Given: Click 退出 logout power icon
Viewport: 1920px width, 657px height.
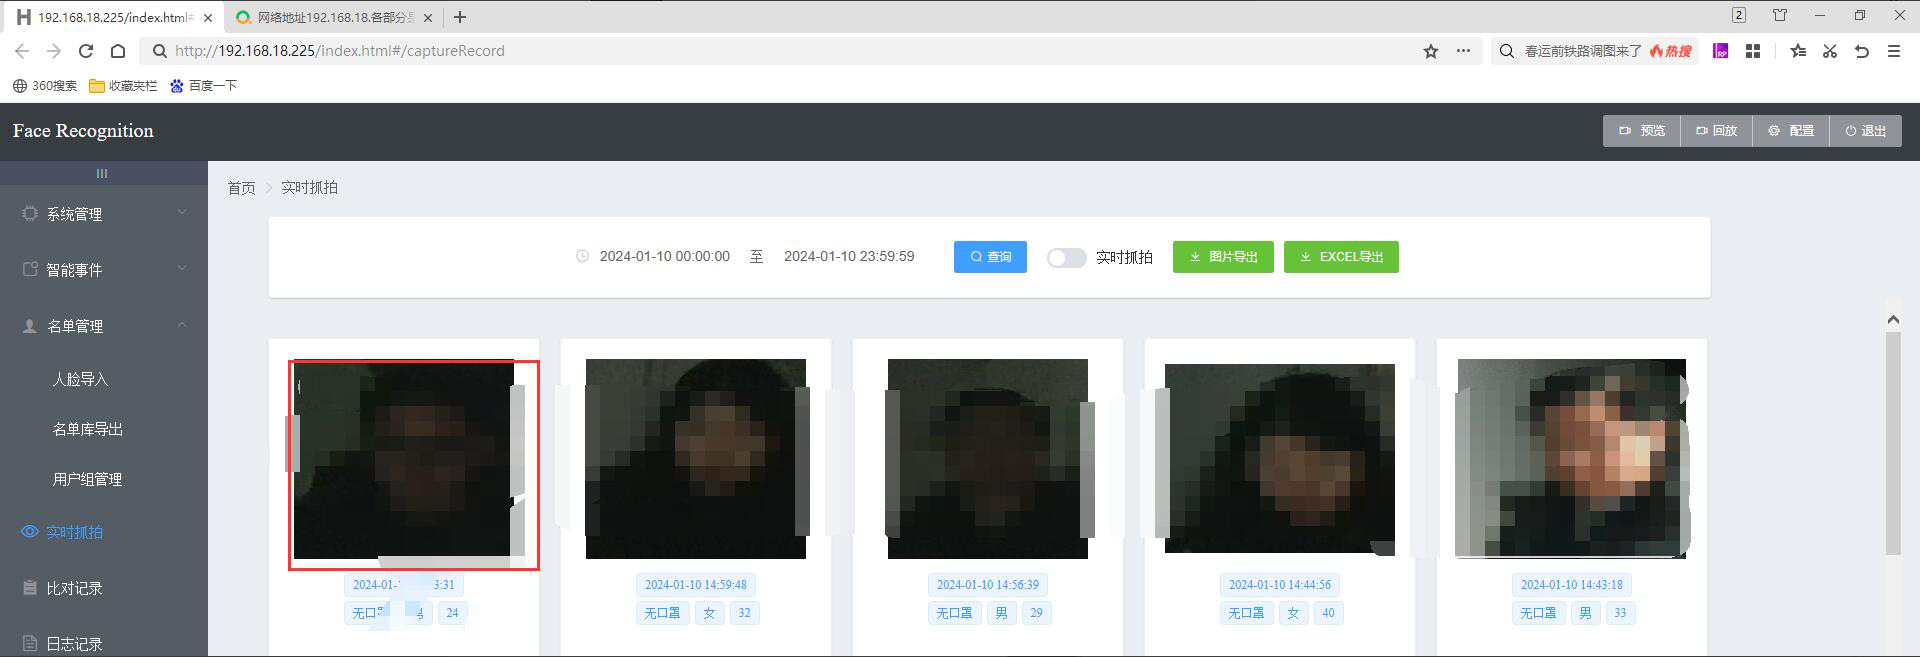Looking at the screenshot, I should 1865,131.
